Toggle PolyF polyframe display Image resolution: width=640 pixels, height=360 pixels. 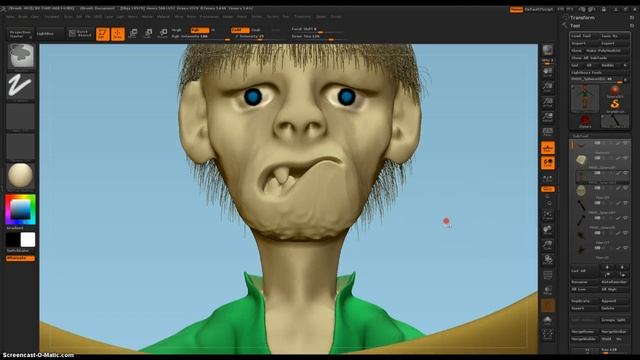pos(548,275)
